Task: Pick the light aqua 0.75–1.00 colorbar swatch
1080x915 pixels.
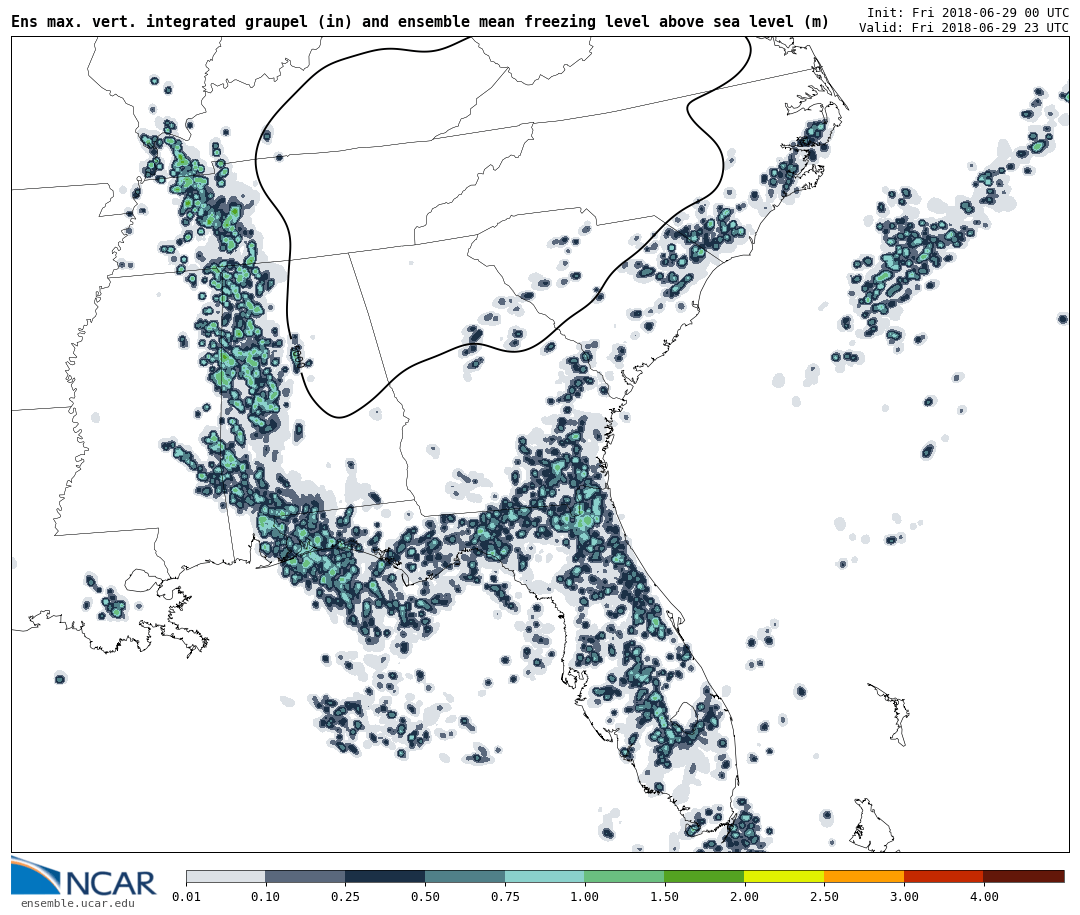Action: click(x=544, y=876)
